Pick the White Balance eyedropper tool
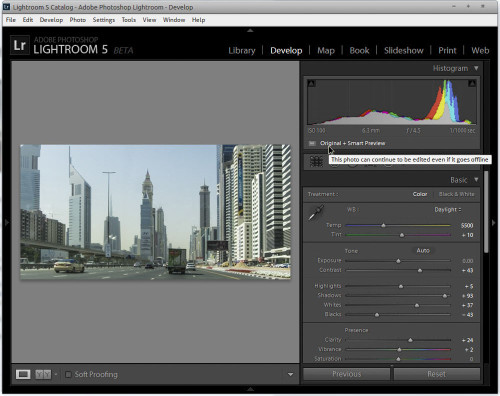The height and width of the screenshot is (396, 500). [316, 213]
